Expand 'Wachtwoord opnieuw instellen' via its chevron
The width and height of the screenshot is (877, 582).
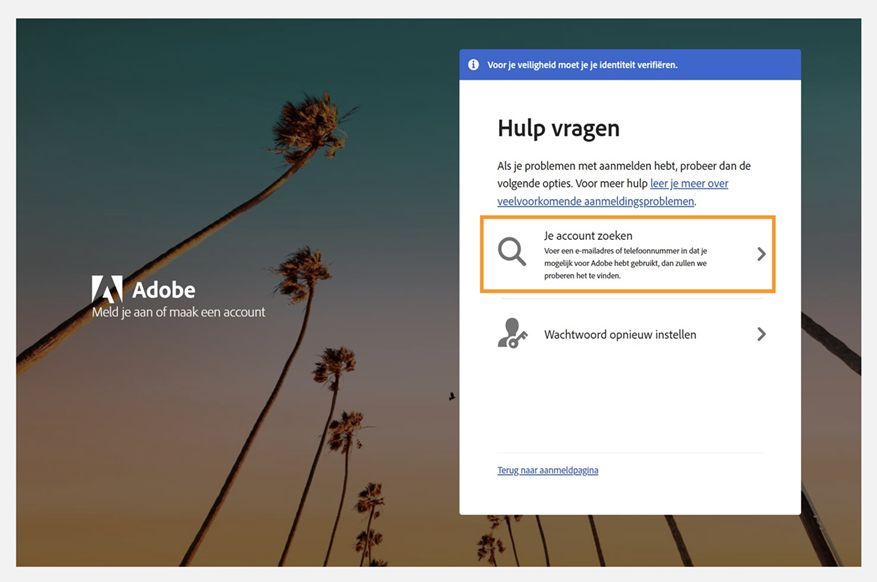pos(762,335)
